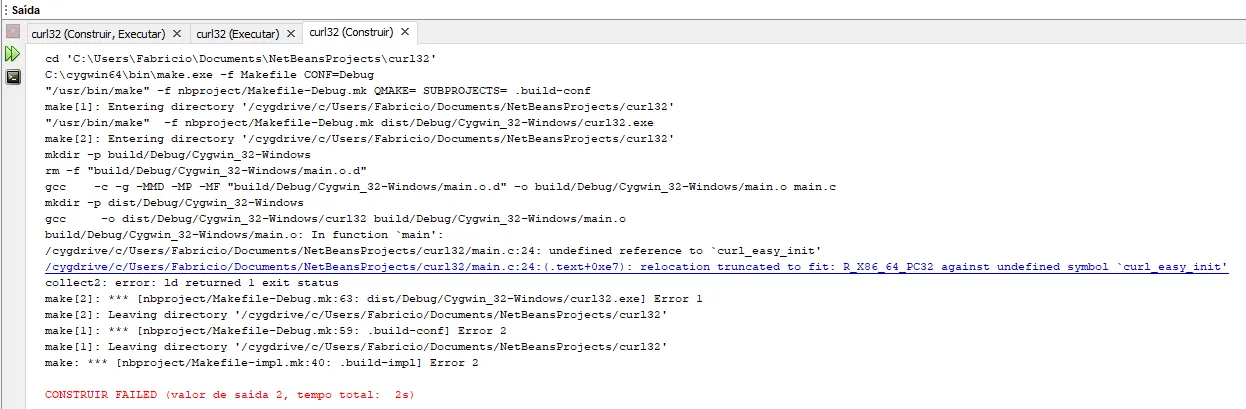Close the curl32 (Executar) tab

292,33
